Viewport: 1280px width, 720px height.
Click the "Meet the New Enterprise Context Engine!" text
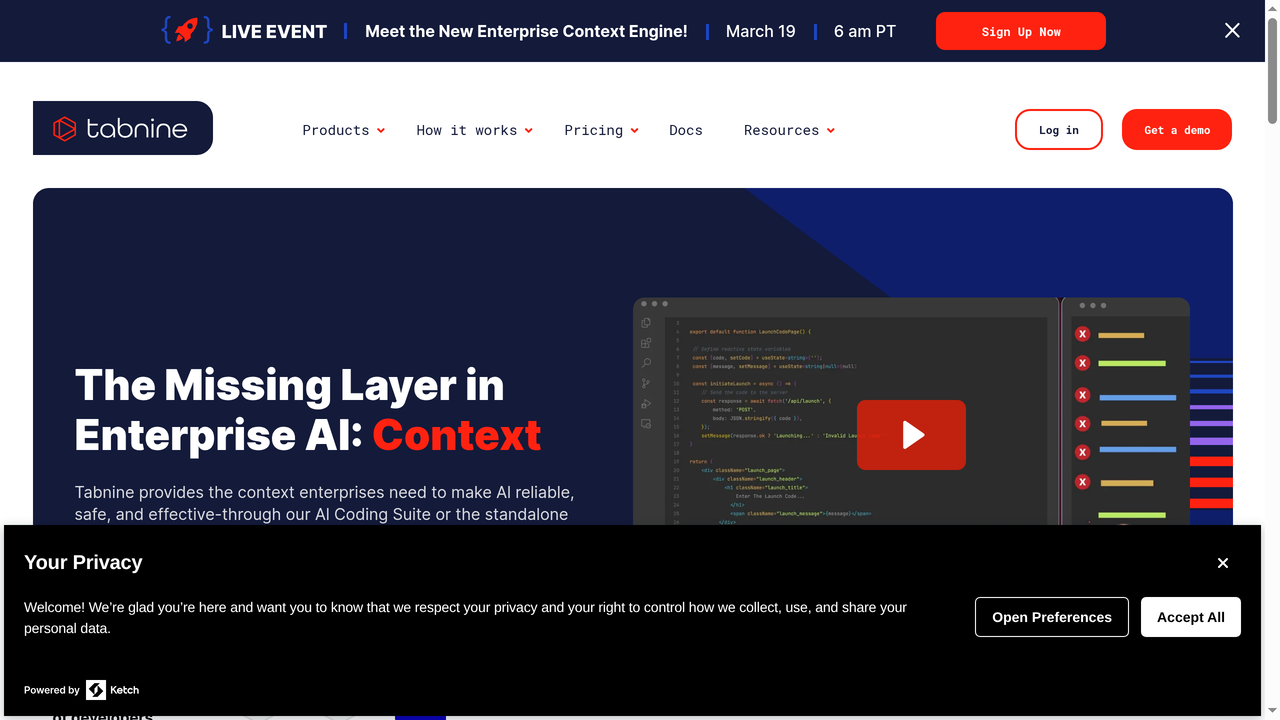pyautogui.click(x=526, y=31)
